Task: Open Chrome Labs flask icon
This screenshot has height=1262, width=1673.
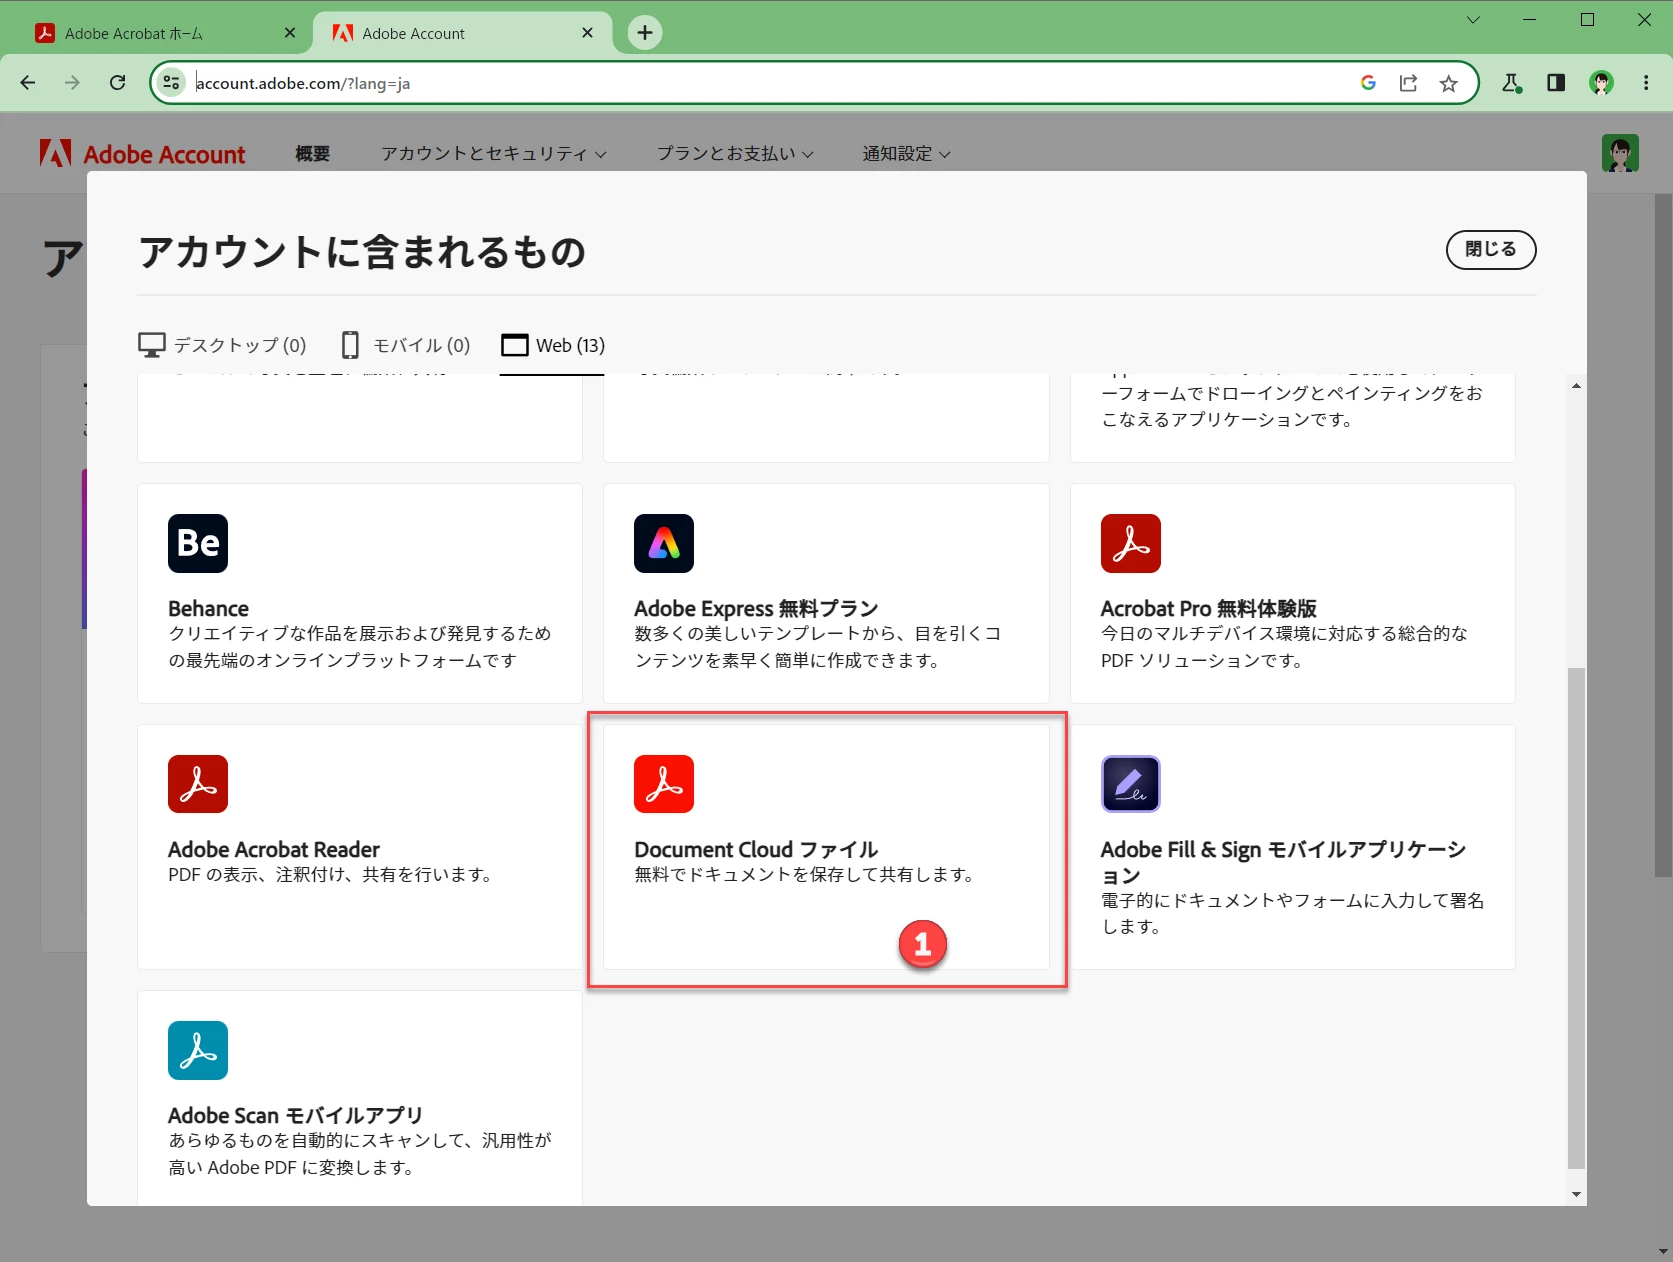Action: click(x=1512, y=83)
